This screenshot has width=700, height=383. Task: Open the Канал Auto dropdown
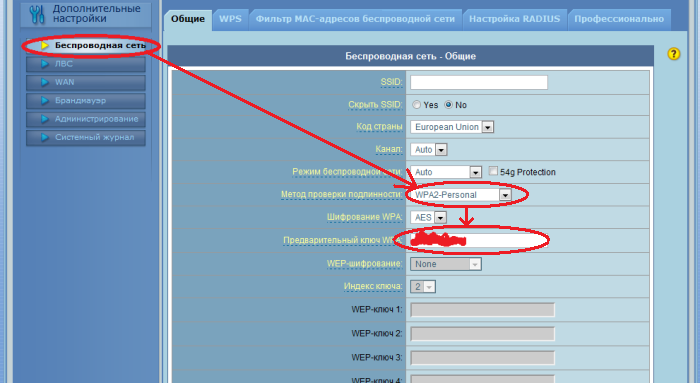[429, 150]
